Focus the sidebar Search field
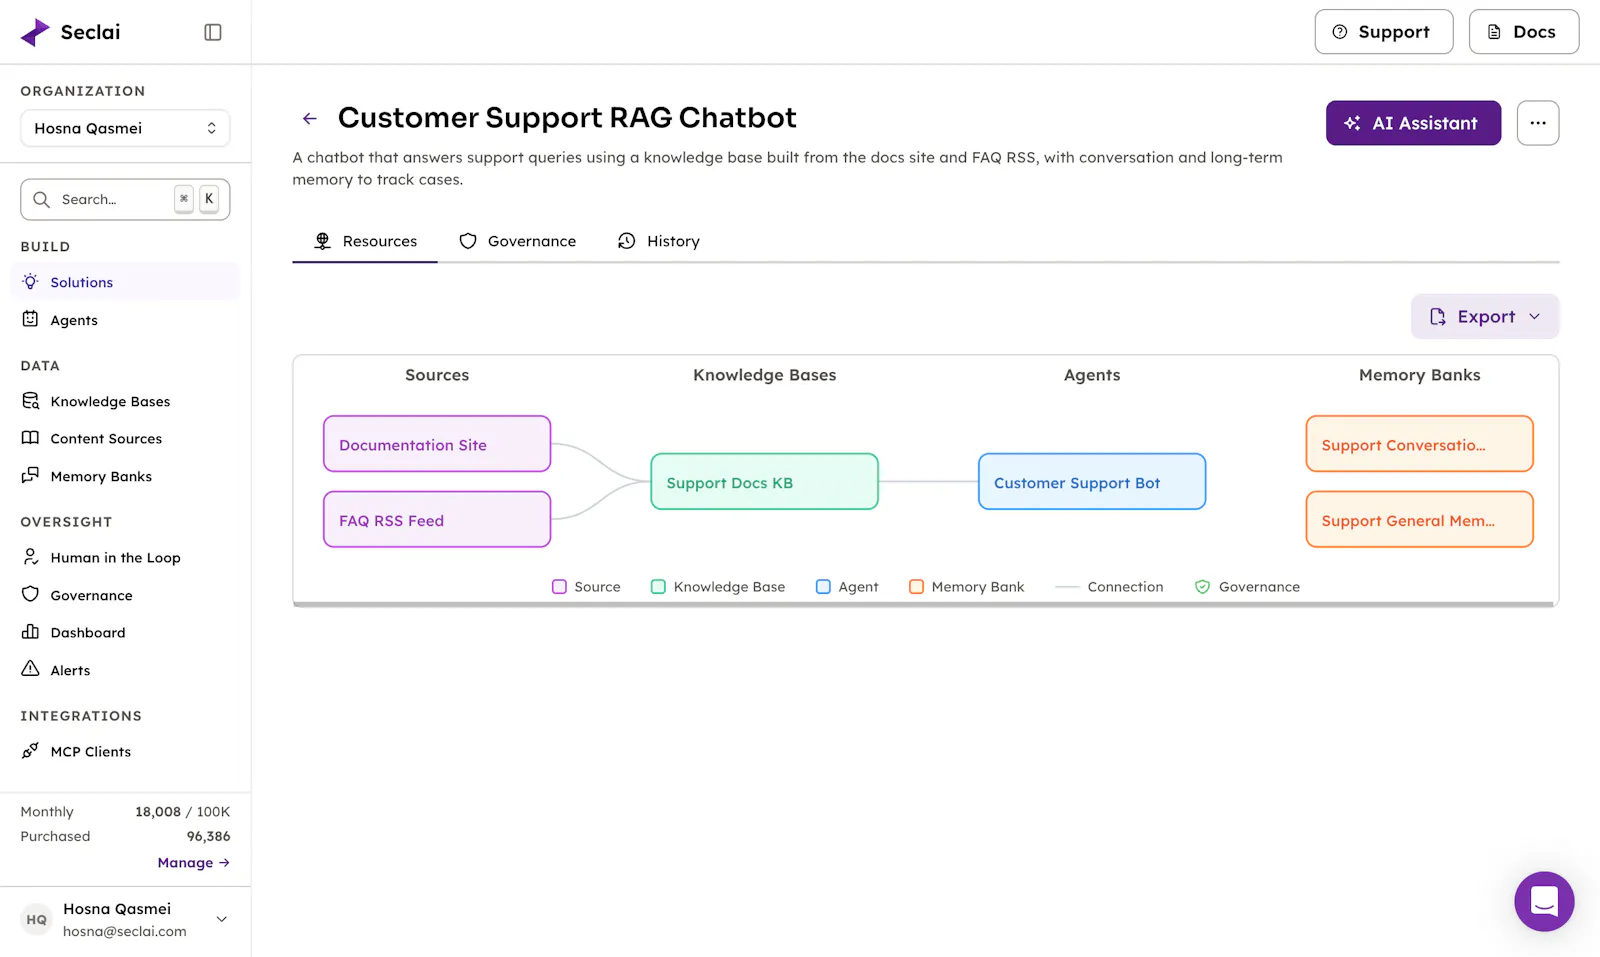The image size is (1600, 957). (125, 199)
